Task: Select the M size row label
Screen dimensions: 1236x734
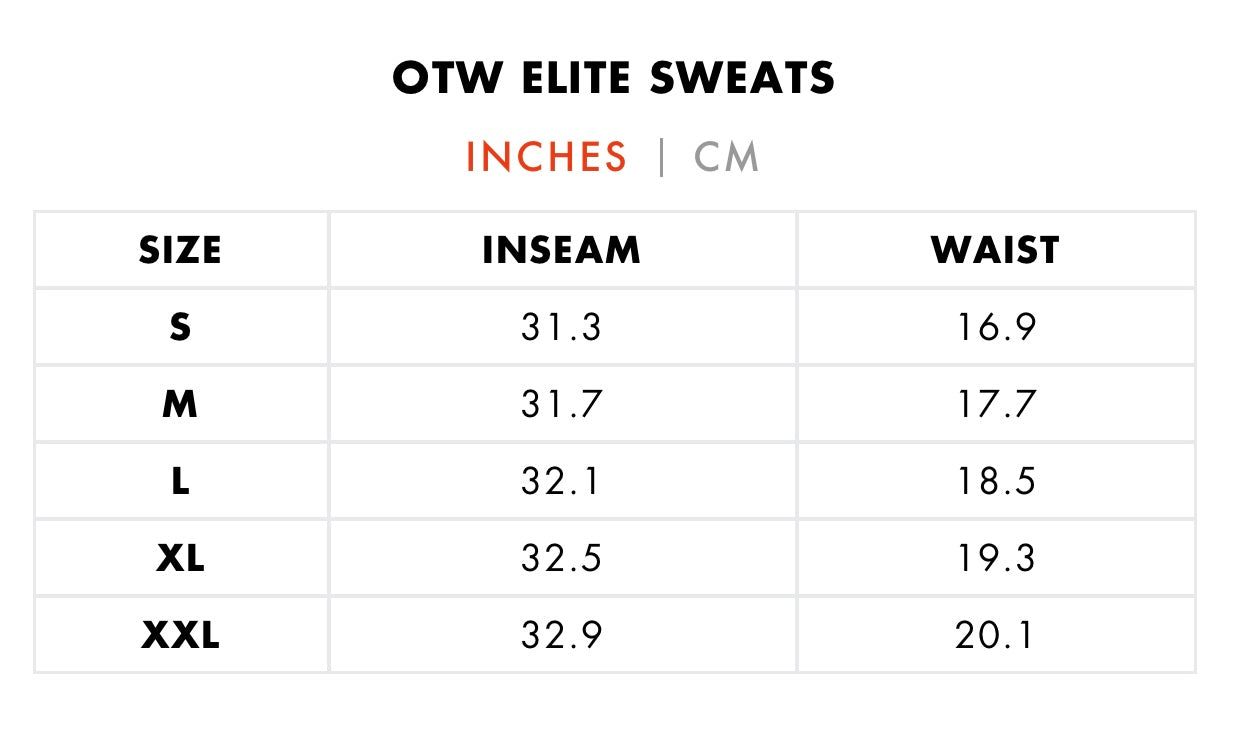Action: point(180,404)
